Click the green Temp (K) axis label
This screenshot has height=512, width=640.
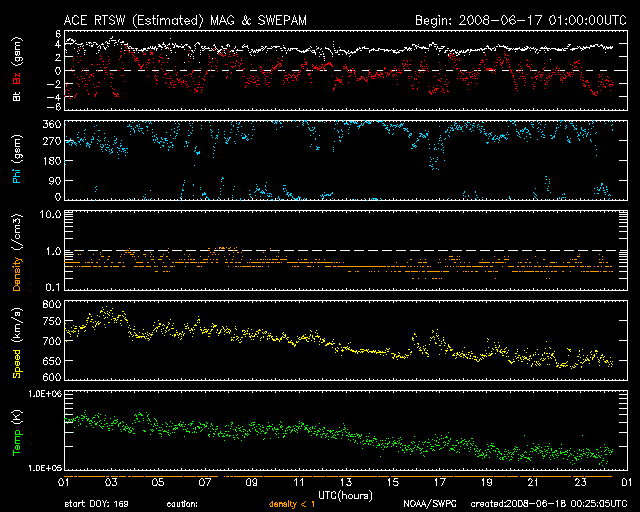17,432
